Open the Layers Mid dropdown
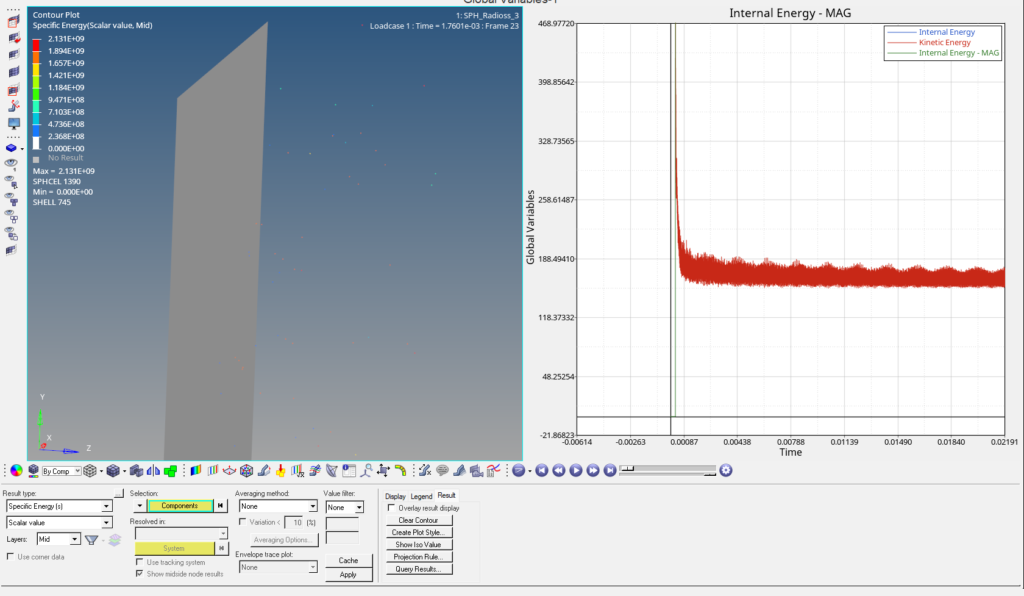The image size is (1024, 596). 57,539
